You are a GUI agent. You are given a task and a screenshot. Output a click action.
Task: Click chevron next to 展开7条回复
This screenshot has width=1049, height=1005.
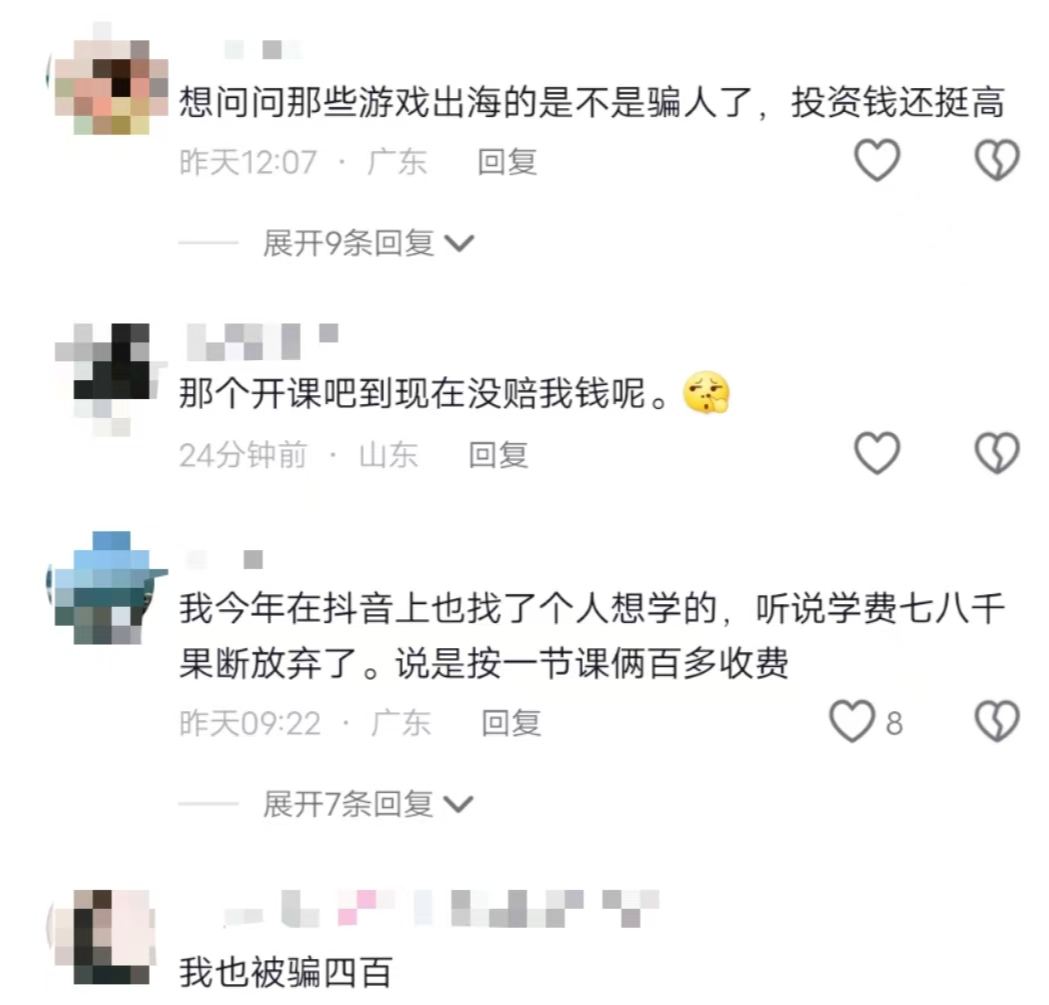pyautogui.click(x=459, y=804)
